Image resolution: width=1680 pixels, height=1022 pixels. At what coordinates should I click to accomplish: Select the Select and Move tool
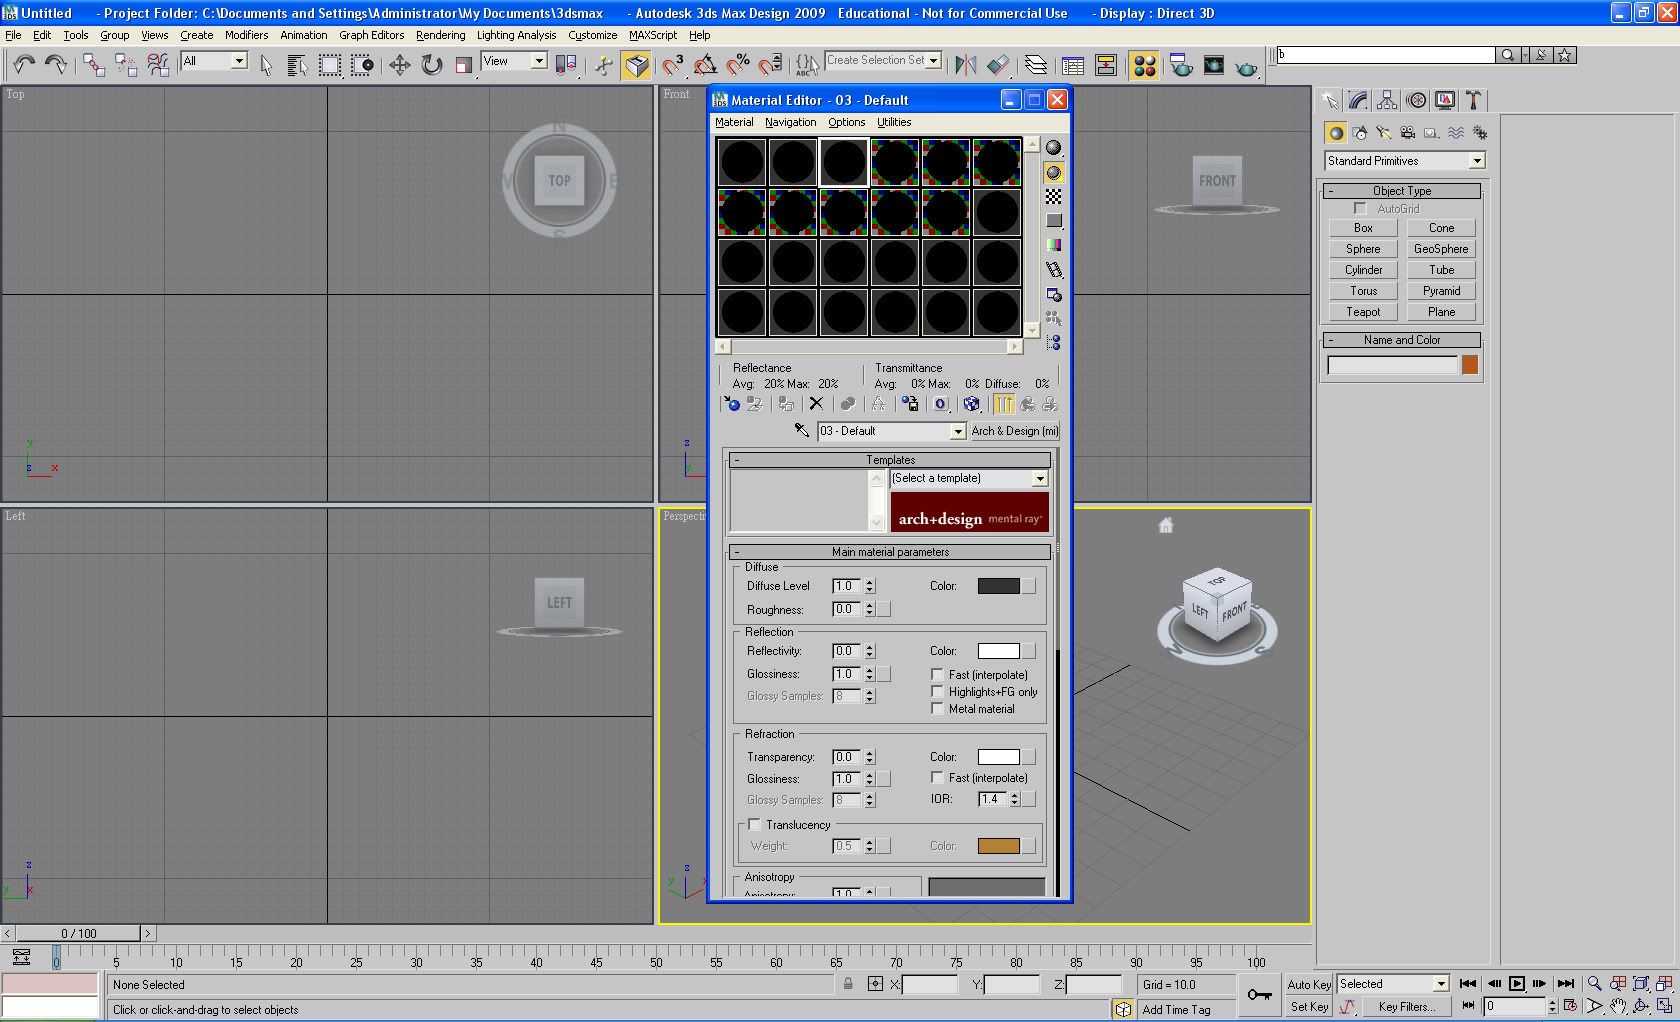399,66
